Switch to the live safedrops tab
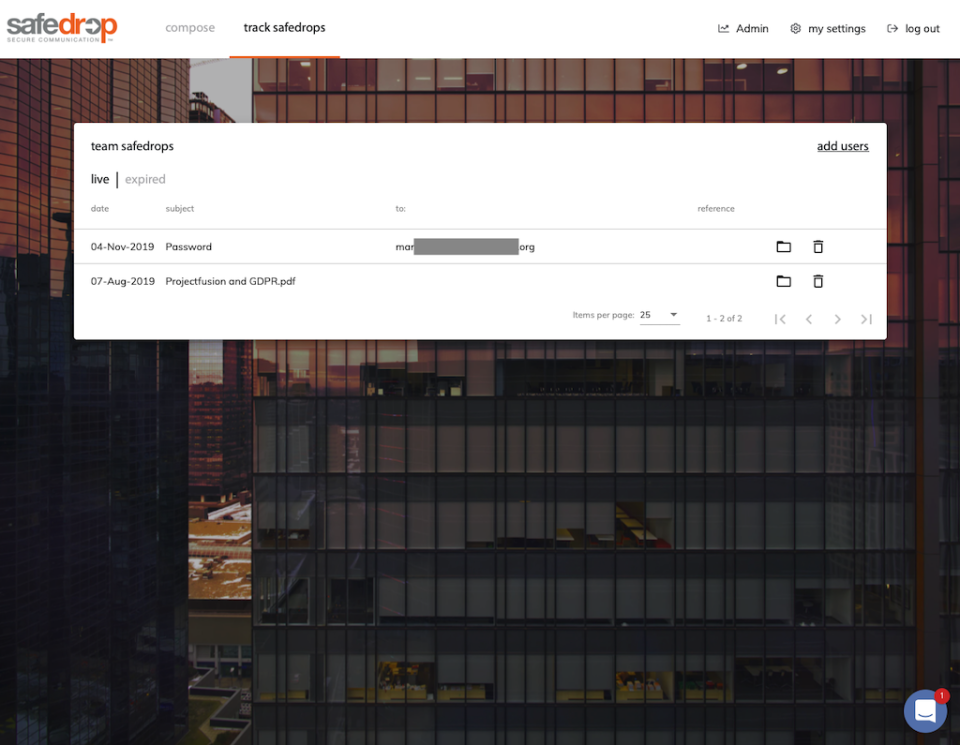 100,179
